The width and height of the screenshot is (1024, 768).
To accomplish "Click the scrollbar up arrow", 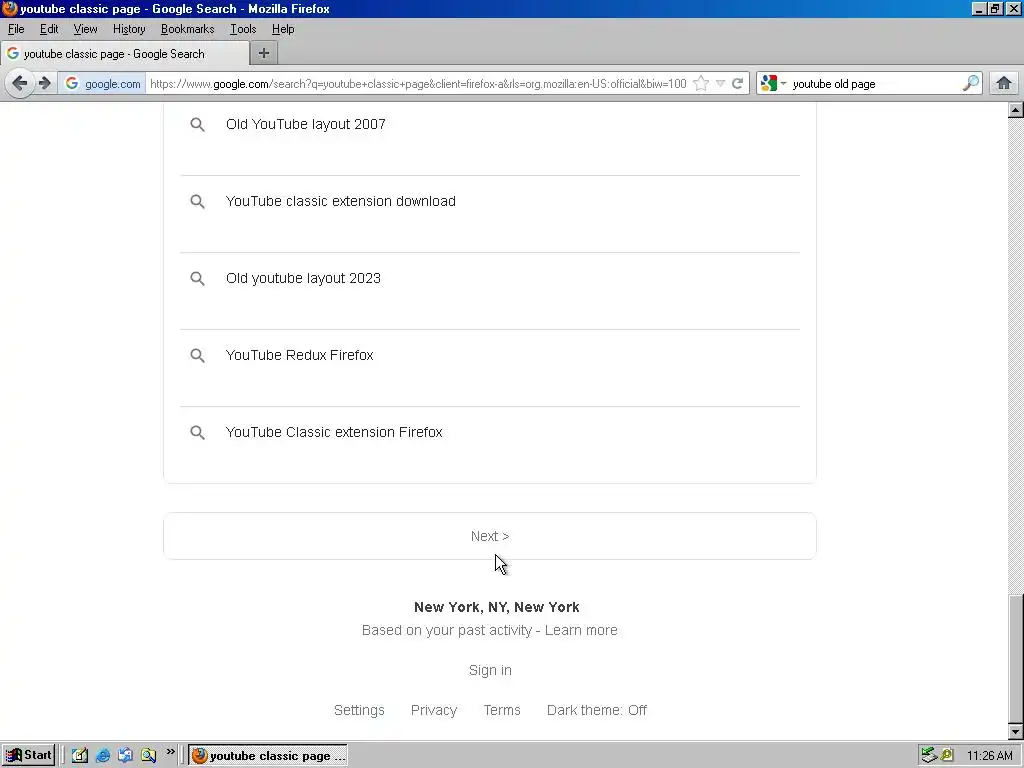I will 1016,110.
